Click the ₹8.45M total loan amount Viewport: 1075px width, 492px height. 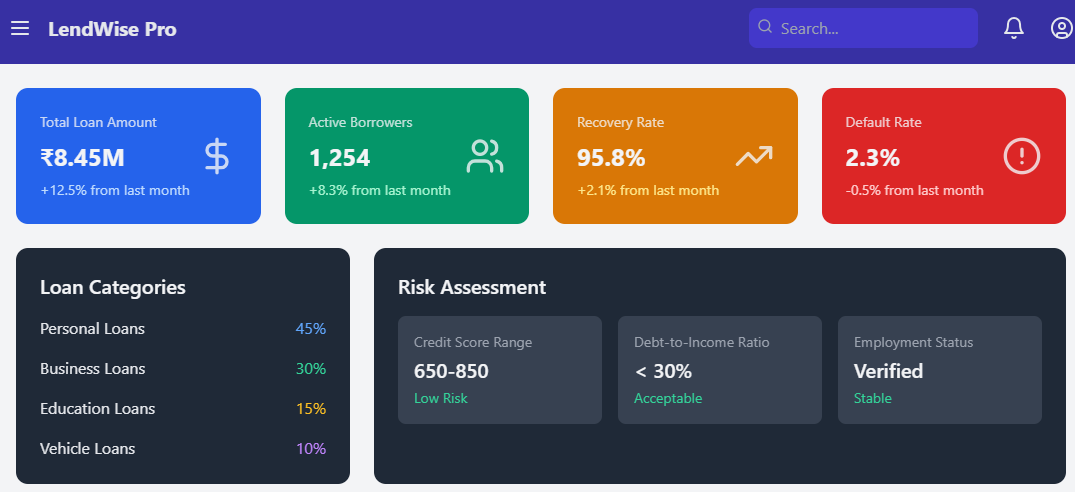82,158
